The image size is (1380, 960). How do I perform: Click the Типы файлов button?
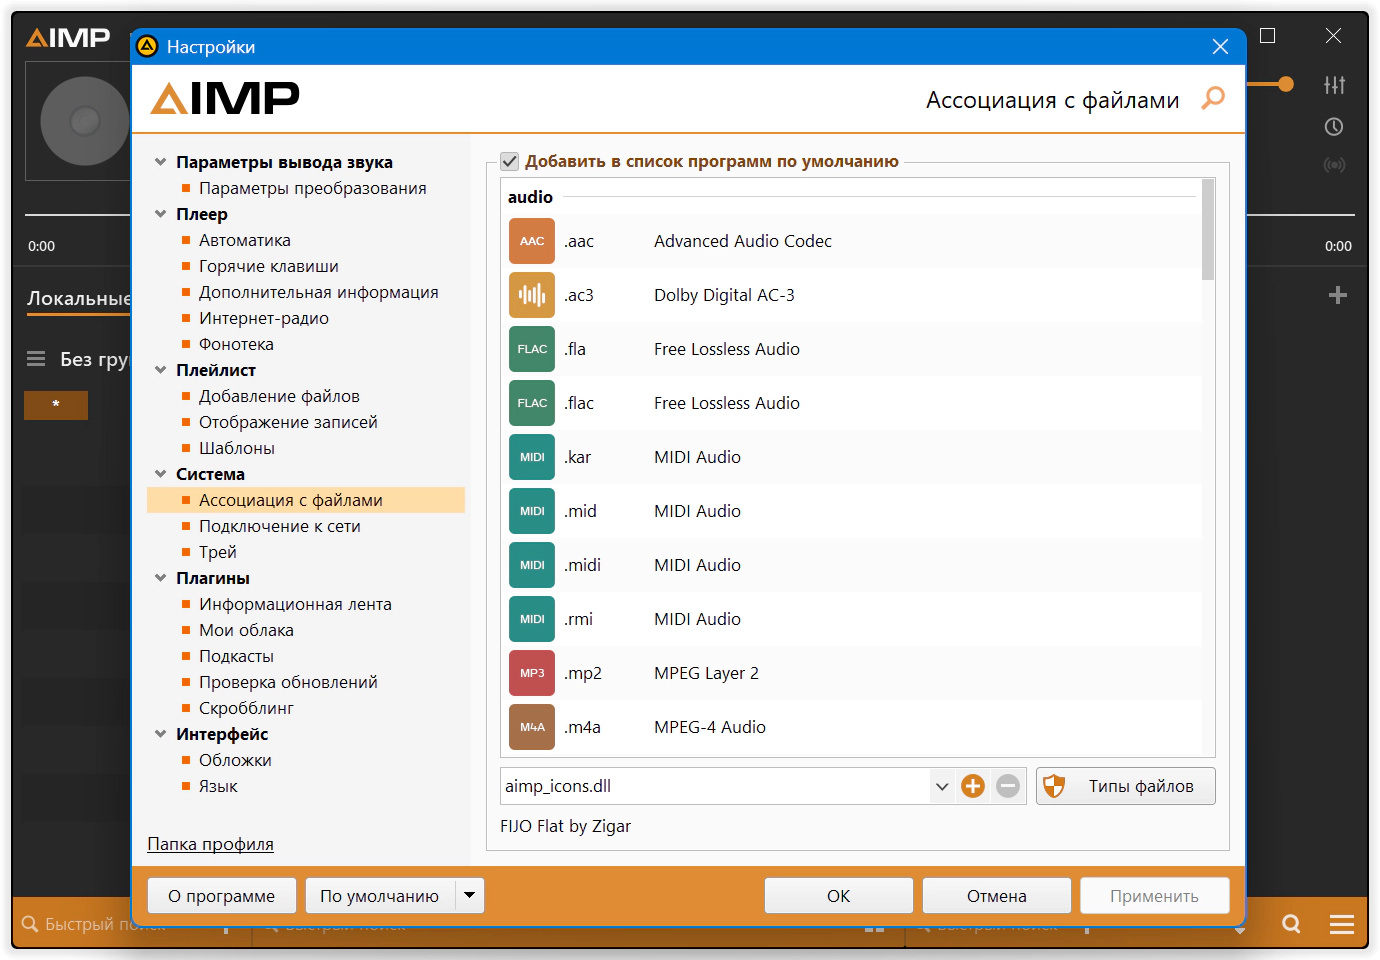click(x=1126, y=786)
